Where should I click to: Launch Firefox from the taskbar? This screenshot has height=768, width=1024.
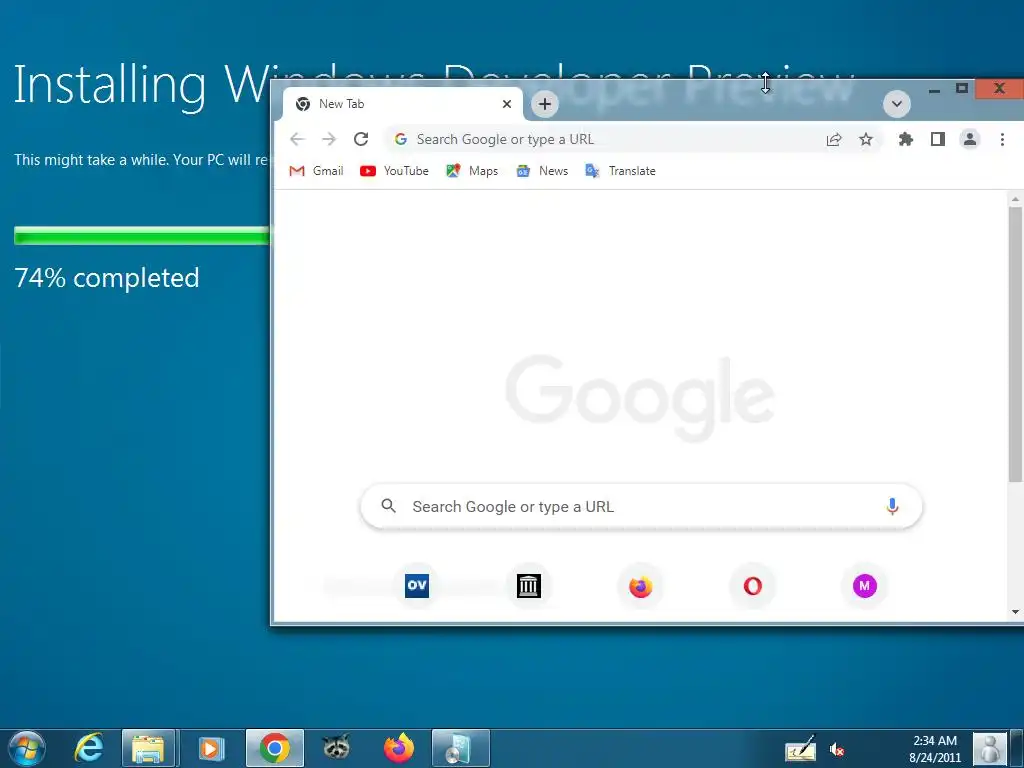(x=399, y=748)
